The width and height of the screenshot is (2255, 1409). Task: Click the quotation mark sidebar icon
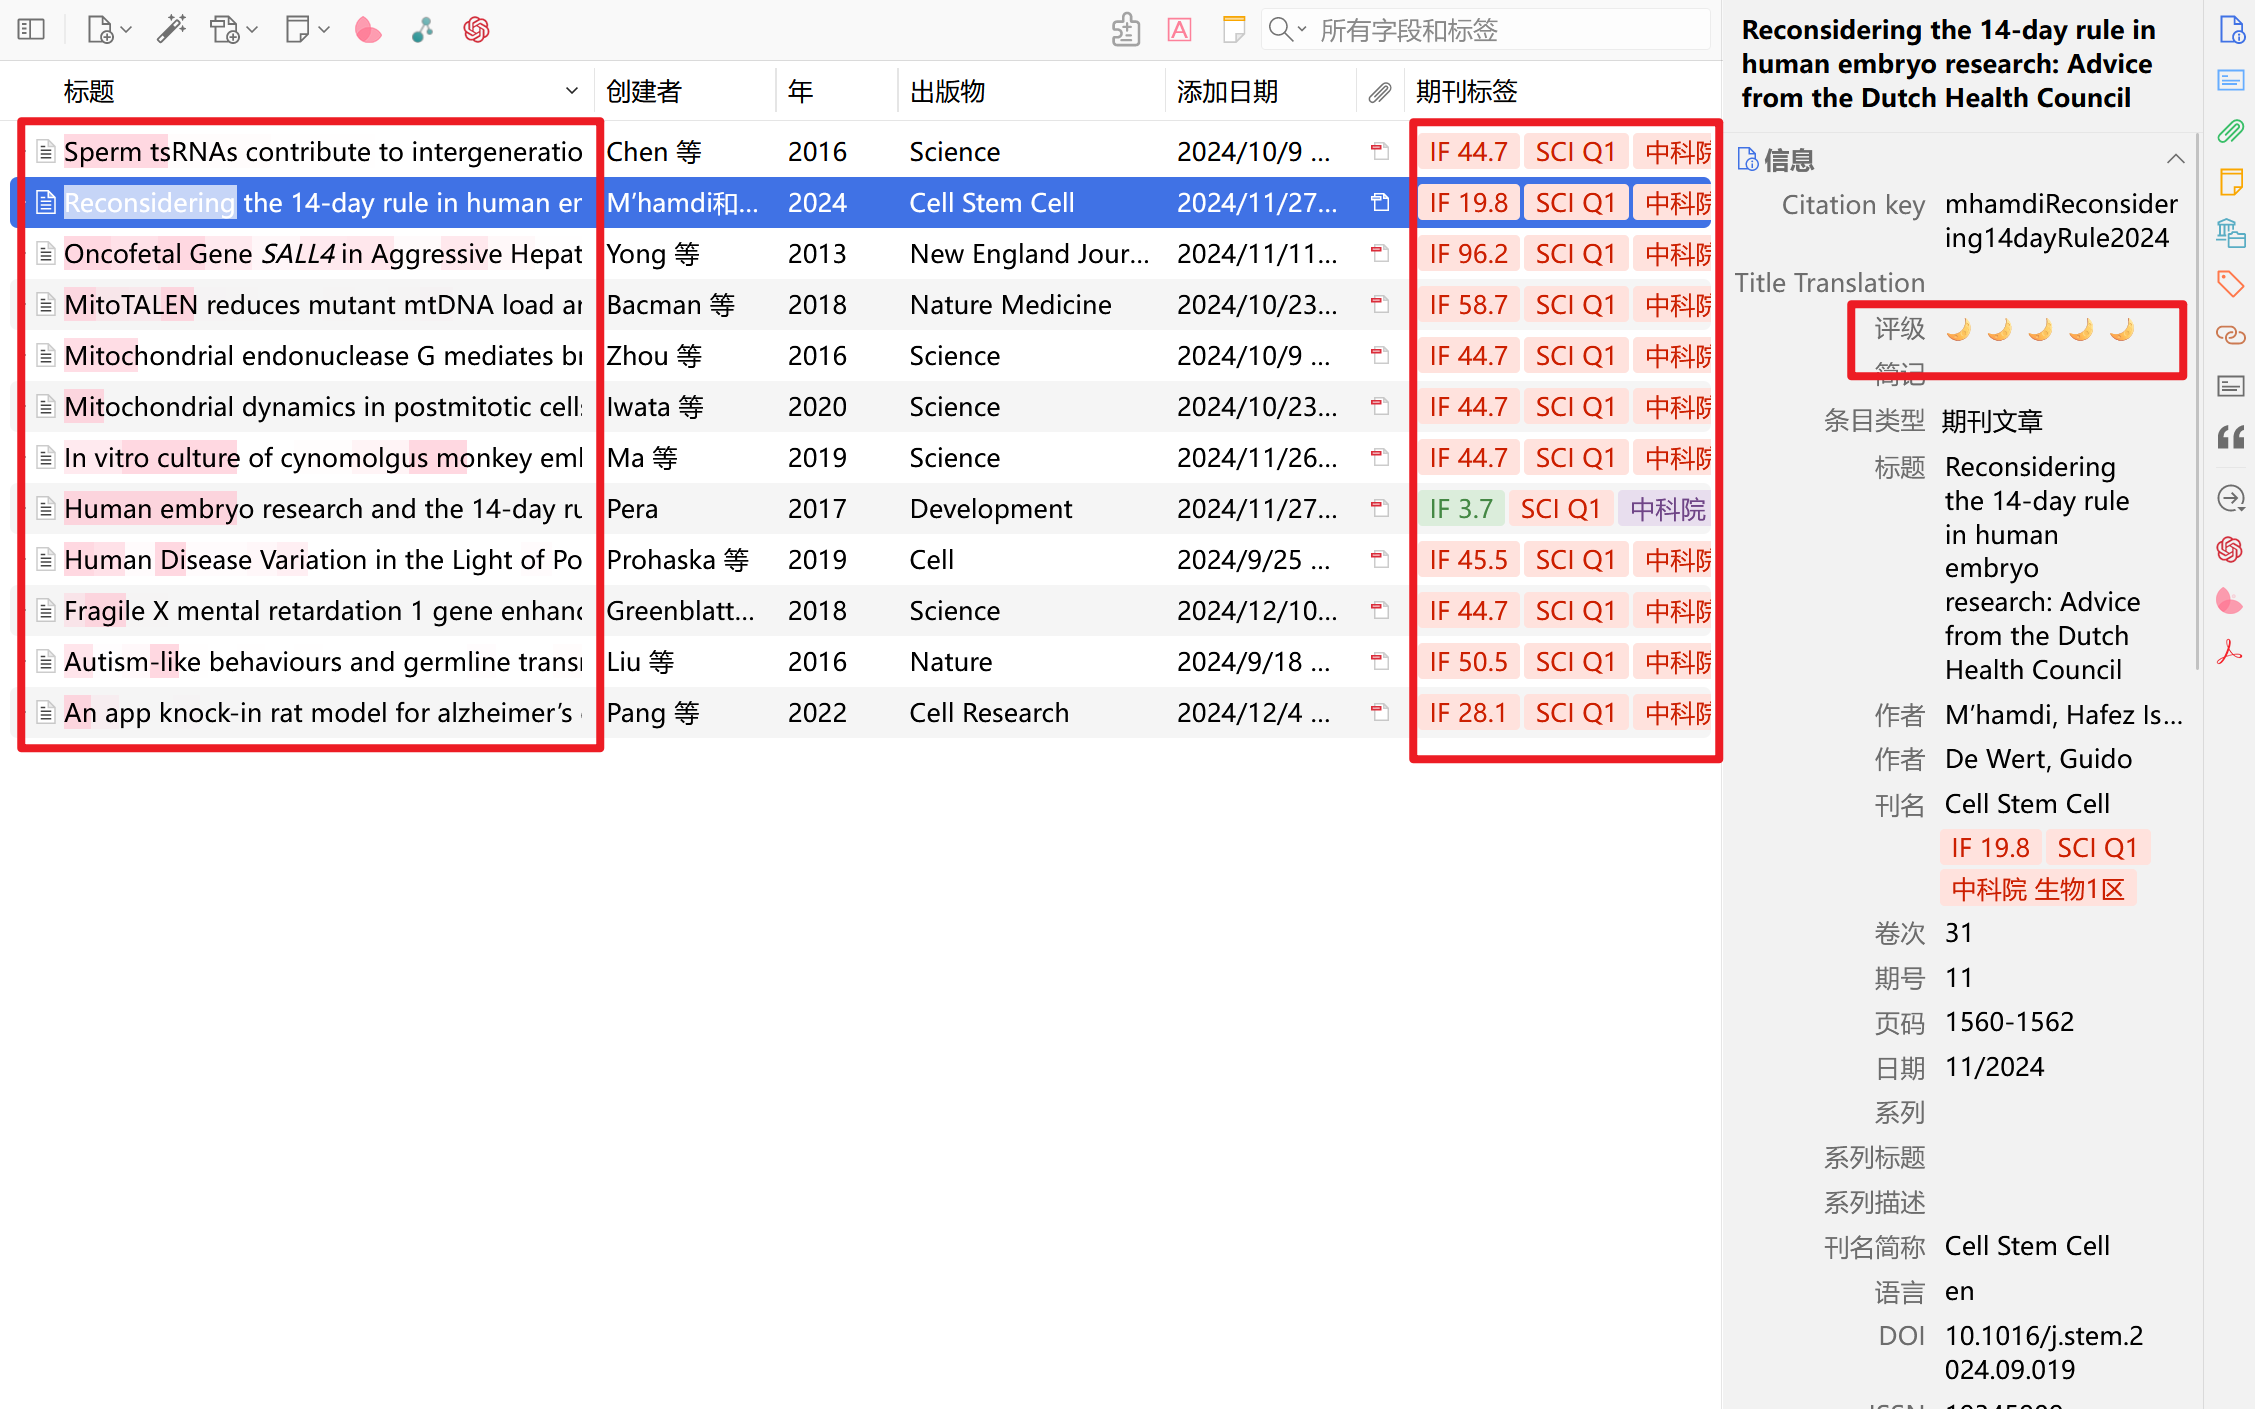2230,437
